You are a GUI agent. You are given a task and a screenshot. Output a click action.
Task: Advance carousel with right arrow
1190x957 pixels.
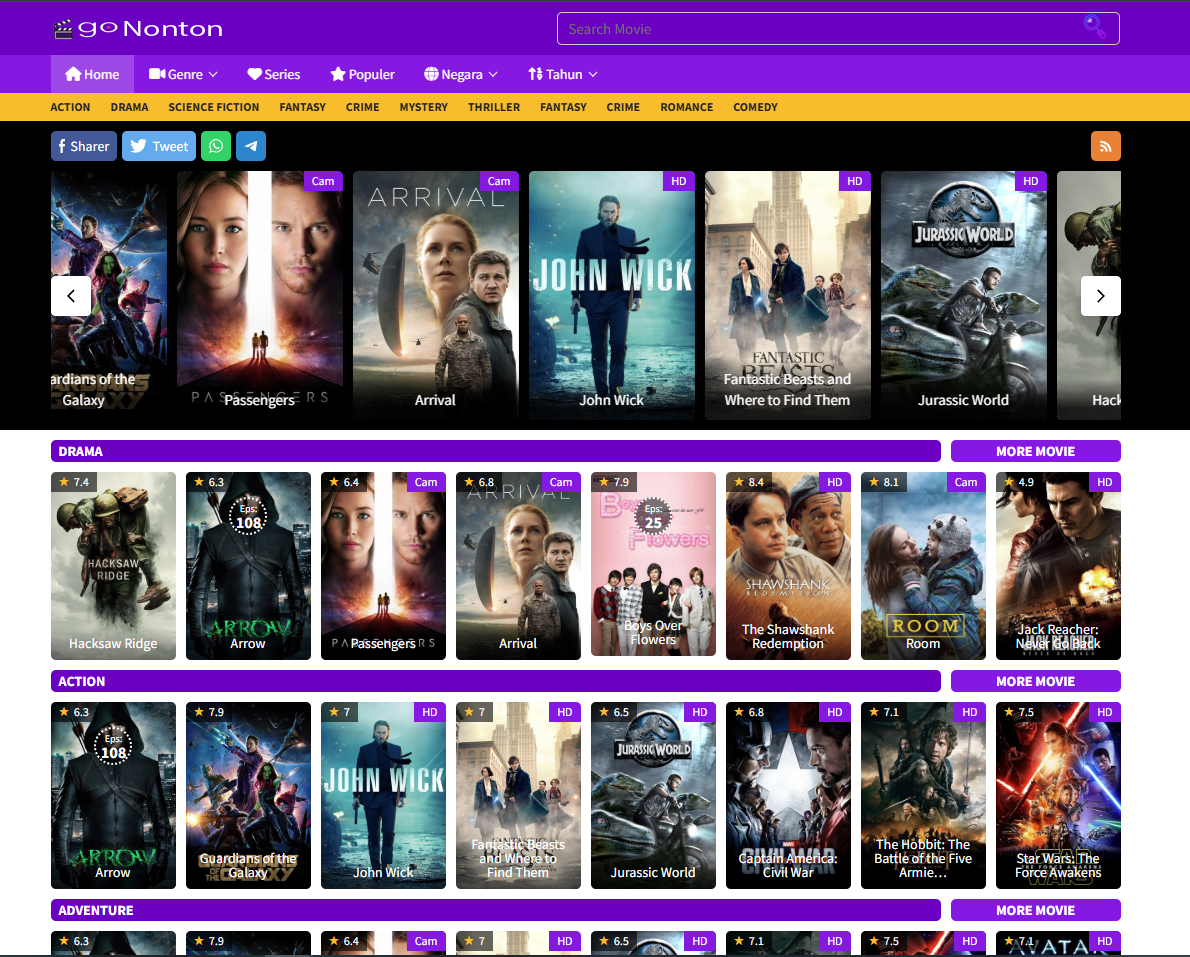[1100, 296]
